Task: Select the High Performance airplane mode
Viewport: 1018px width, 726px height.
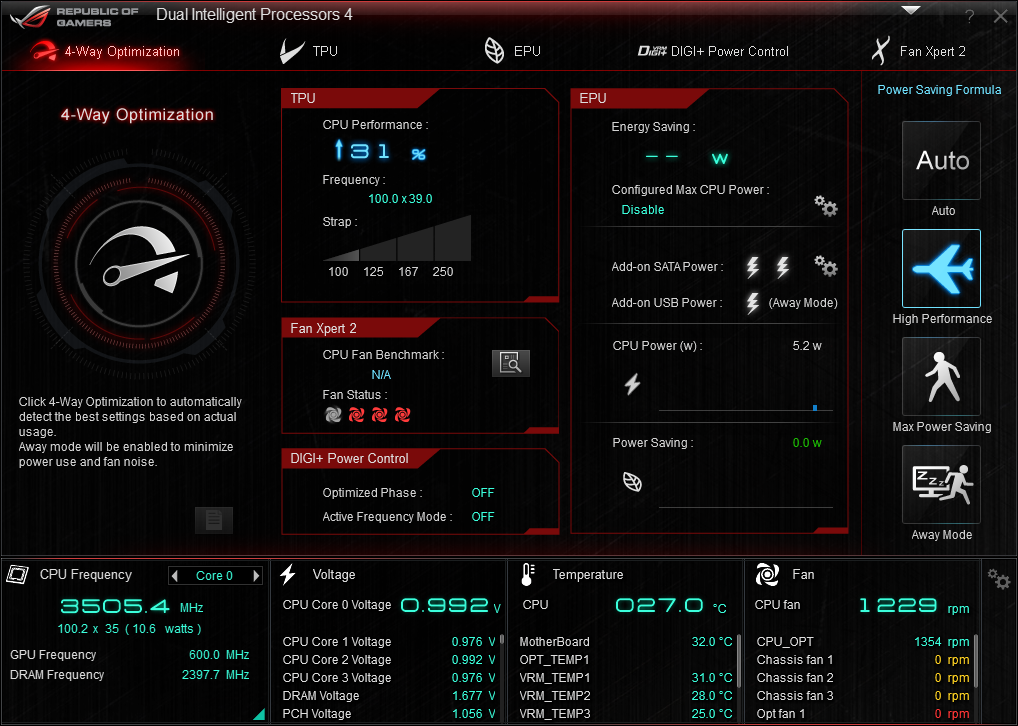Action: pyautogui.click(x=941, y=268)
